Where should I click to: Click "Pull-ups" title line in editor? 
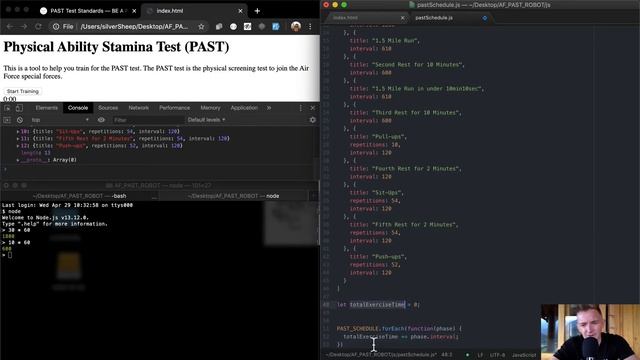coord(378,137)
